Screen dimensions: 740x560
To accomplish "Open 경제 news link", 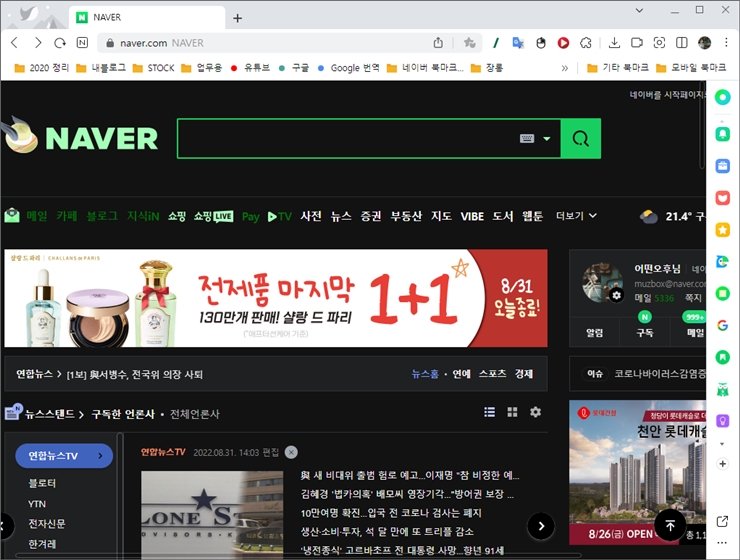I will tap(523, 374).
